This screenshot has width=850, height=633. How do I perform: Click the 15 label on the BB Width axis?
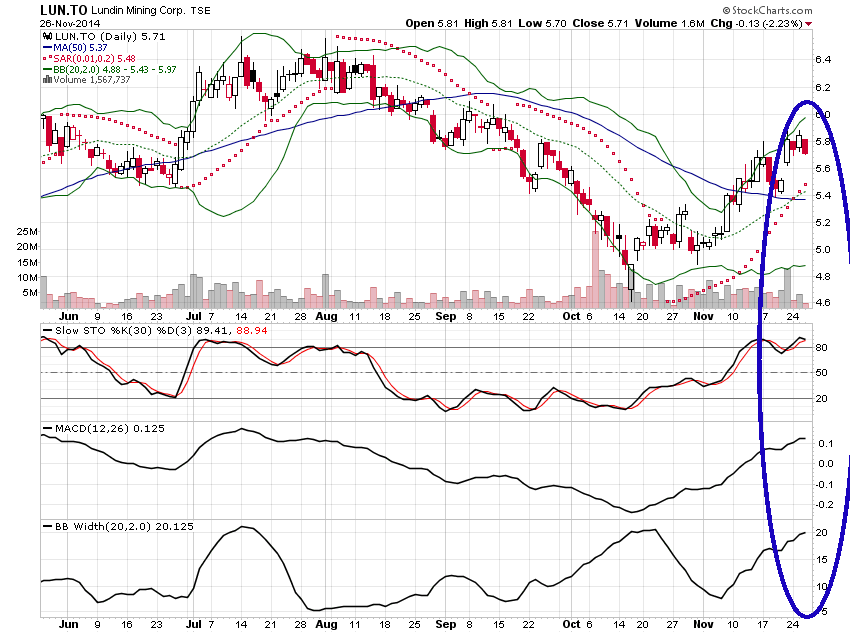pos(822,559)
